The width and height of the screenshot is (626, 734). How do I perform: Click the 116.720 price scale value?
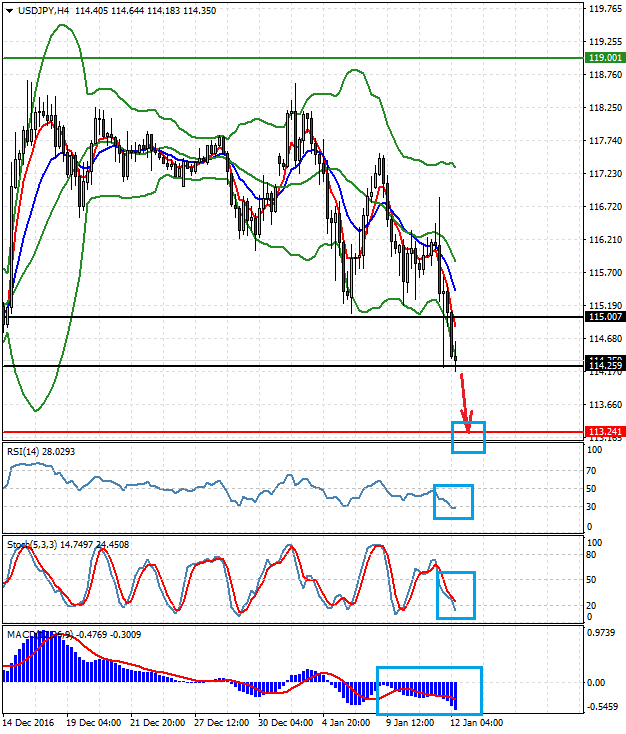[x=605, y=206]
